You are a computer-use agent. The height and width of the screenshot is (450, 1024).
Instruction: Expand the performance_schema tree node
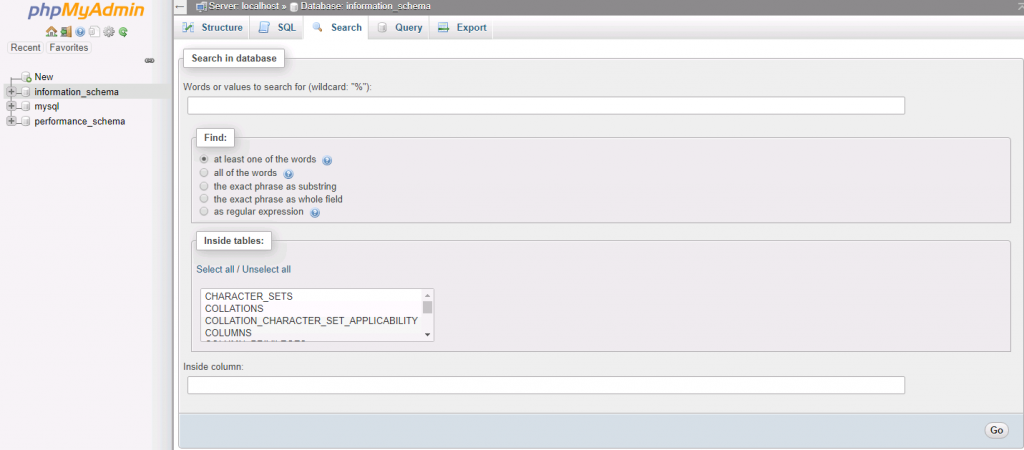(11, 121)
